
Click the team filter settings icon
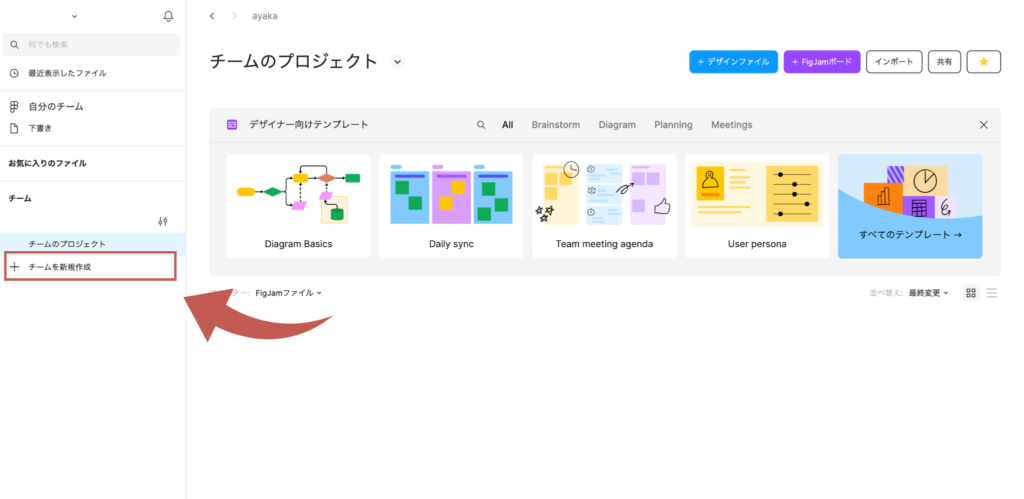pyautogui.click(x=163, y=221)
